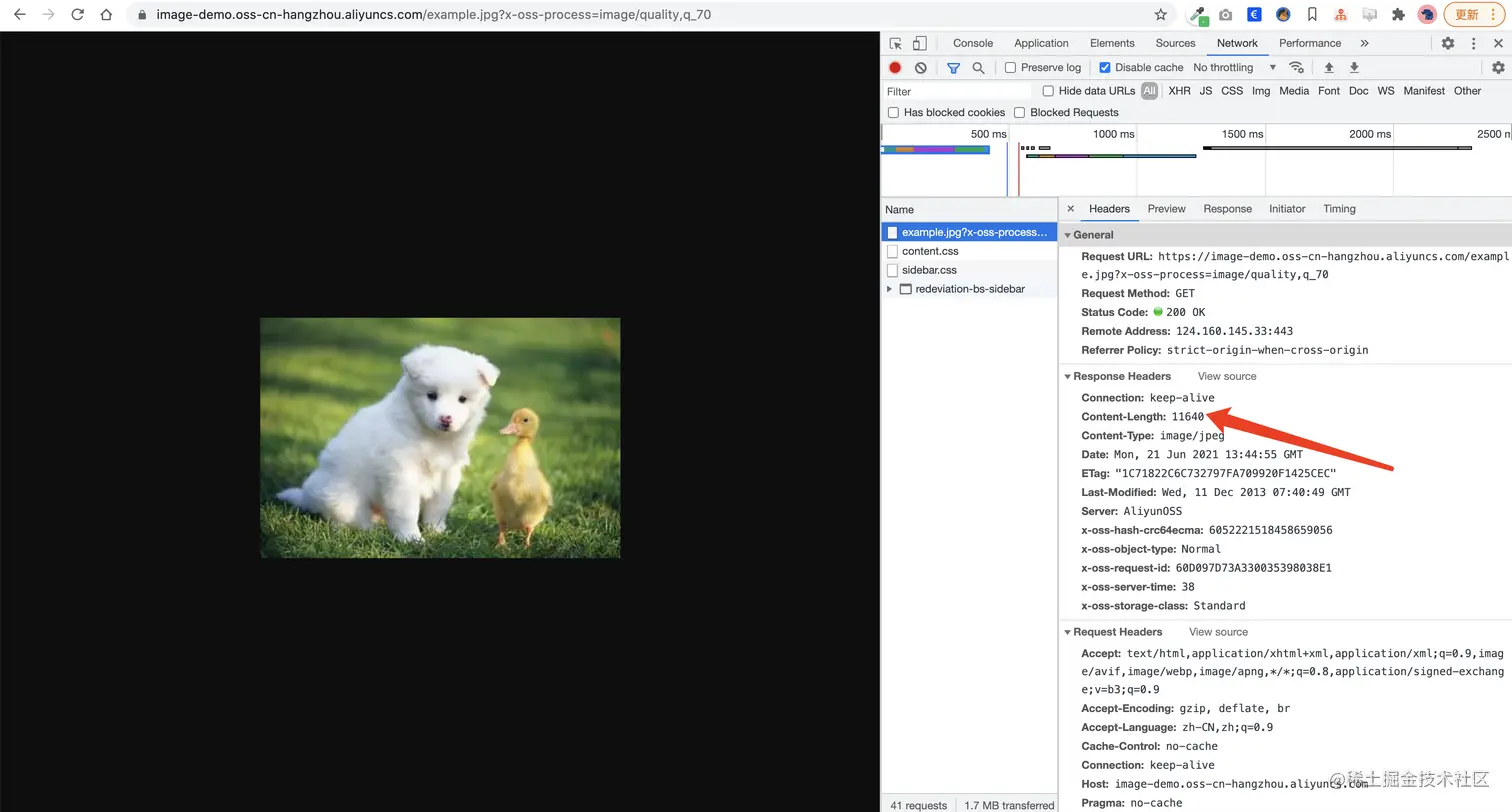This screenshot has height=812, width=1512.
Task: Click the Filter text input field
Action: pyautogui.click(x=957, y=91)
